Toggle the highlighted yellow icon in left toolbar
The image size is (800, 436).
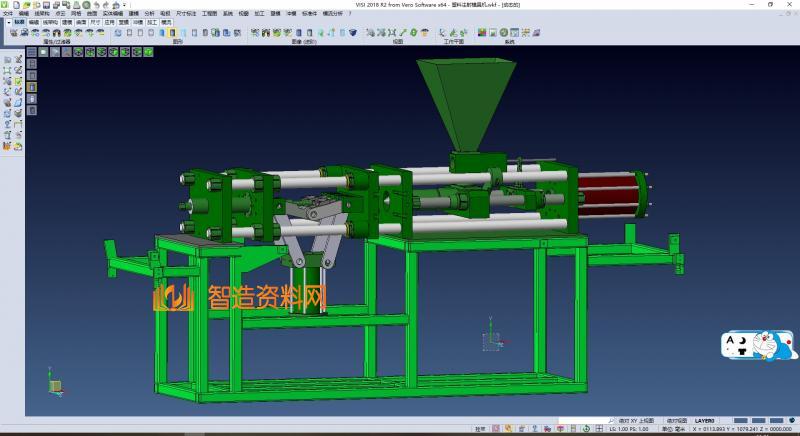[x=31, y=86]
